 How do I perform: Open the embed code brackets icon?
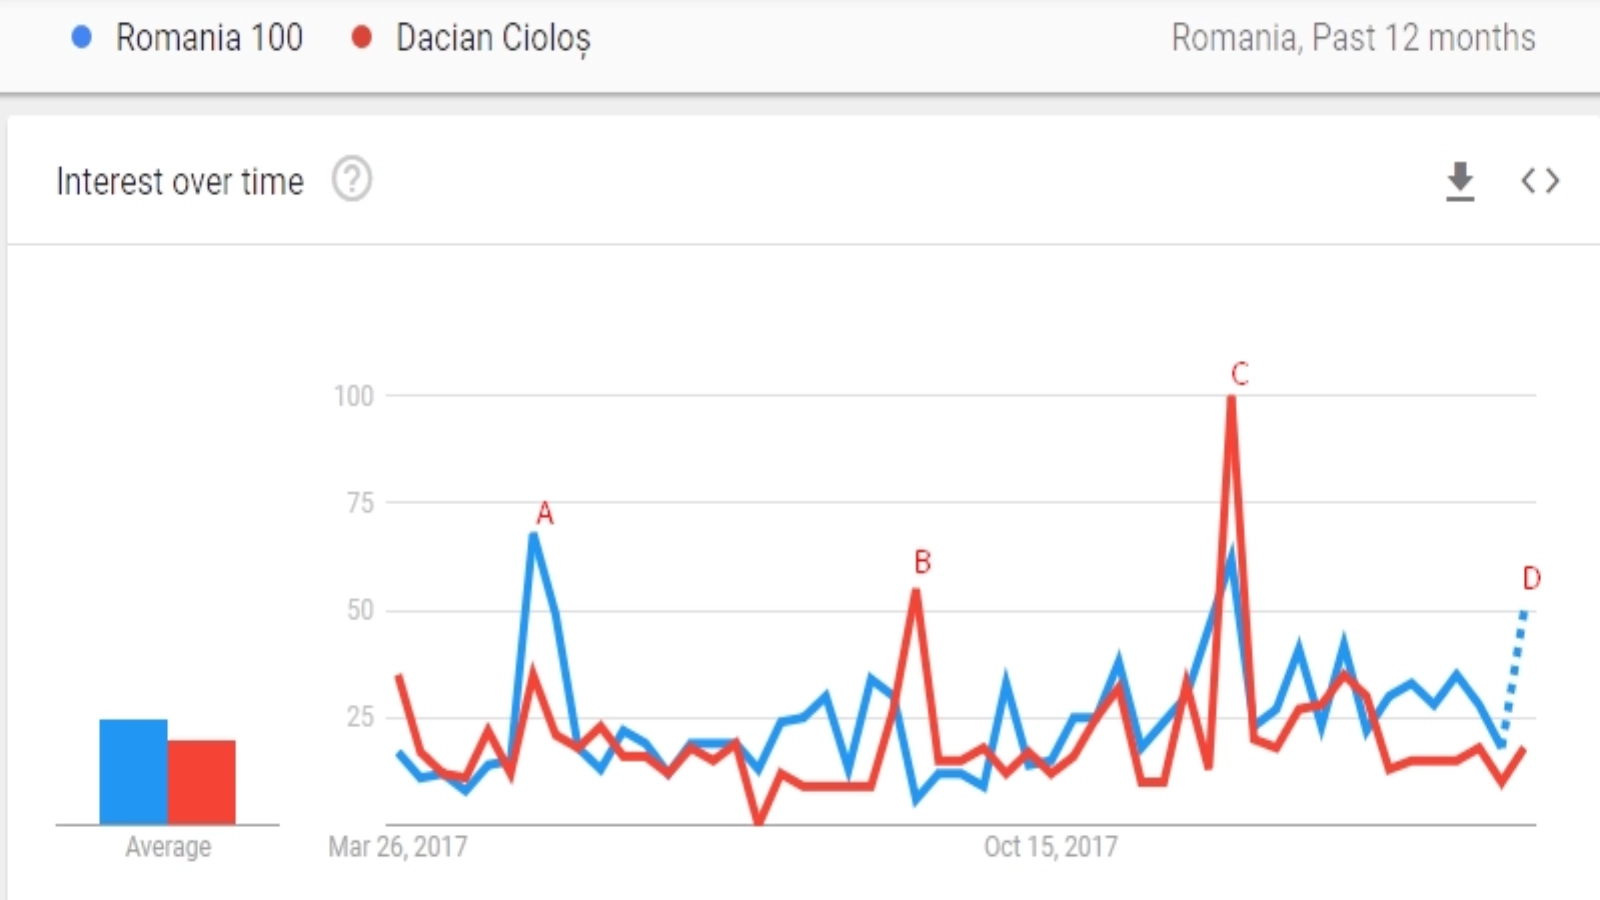point(1540,181)
